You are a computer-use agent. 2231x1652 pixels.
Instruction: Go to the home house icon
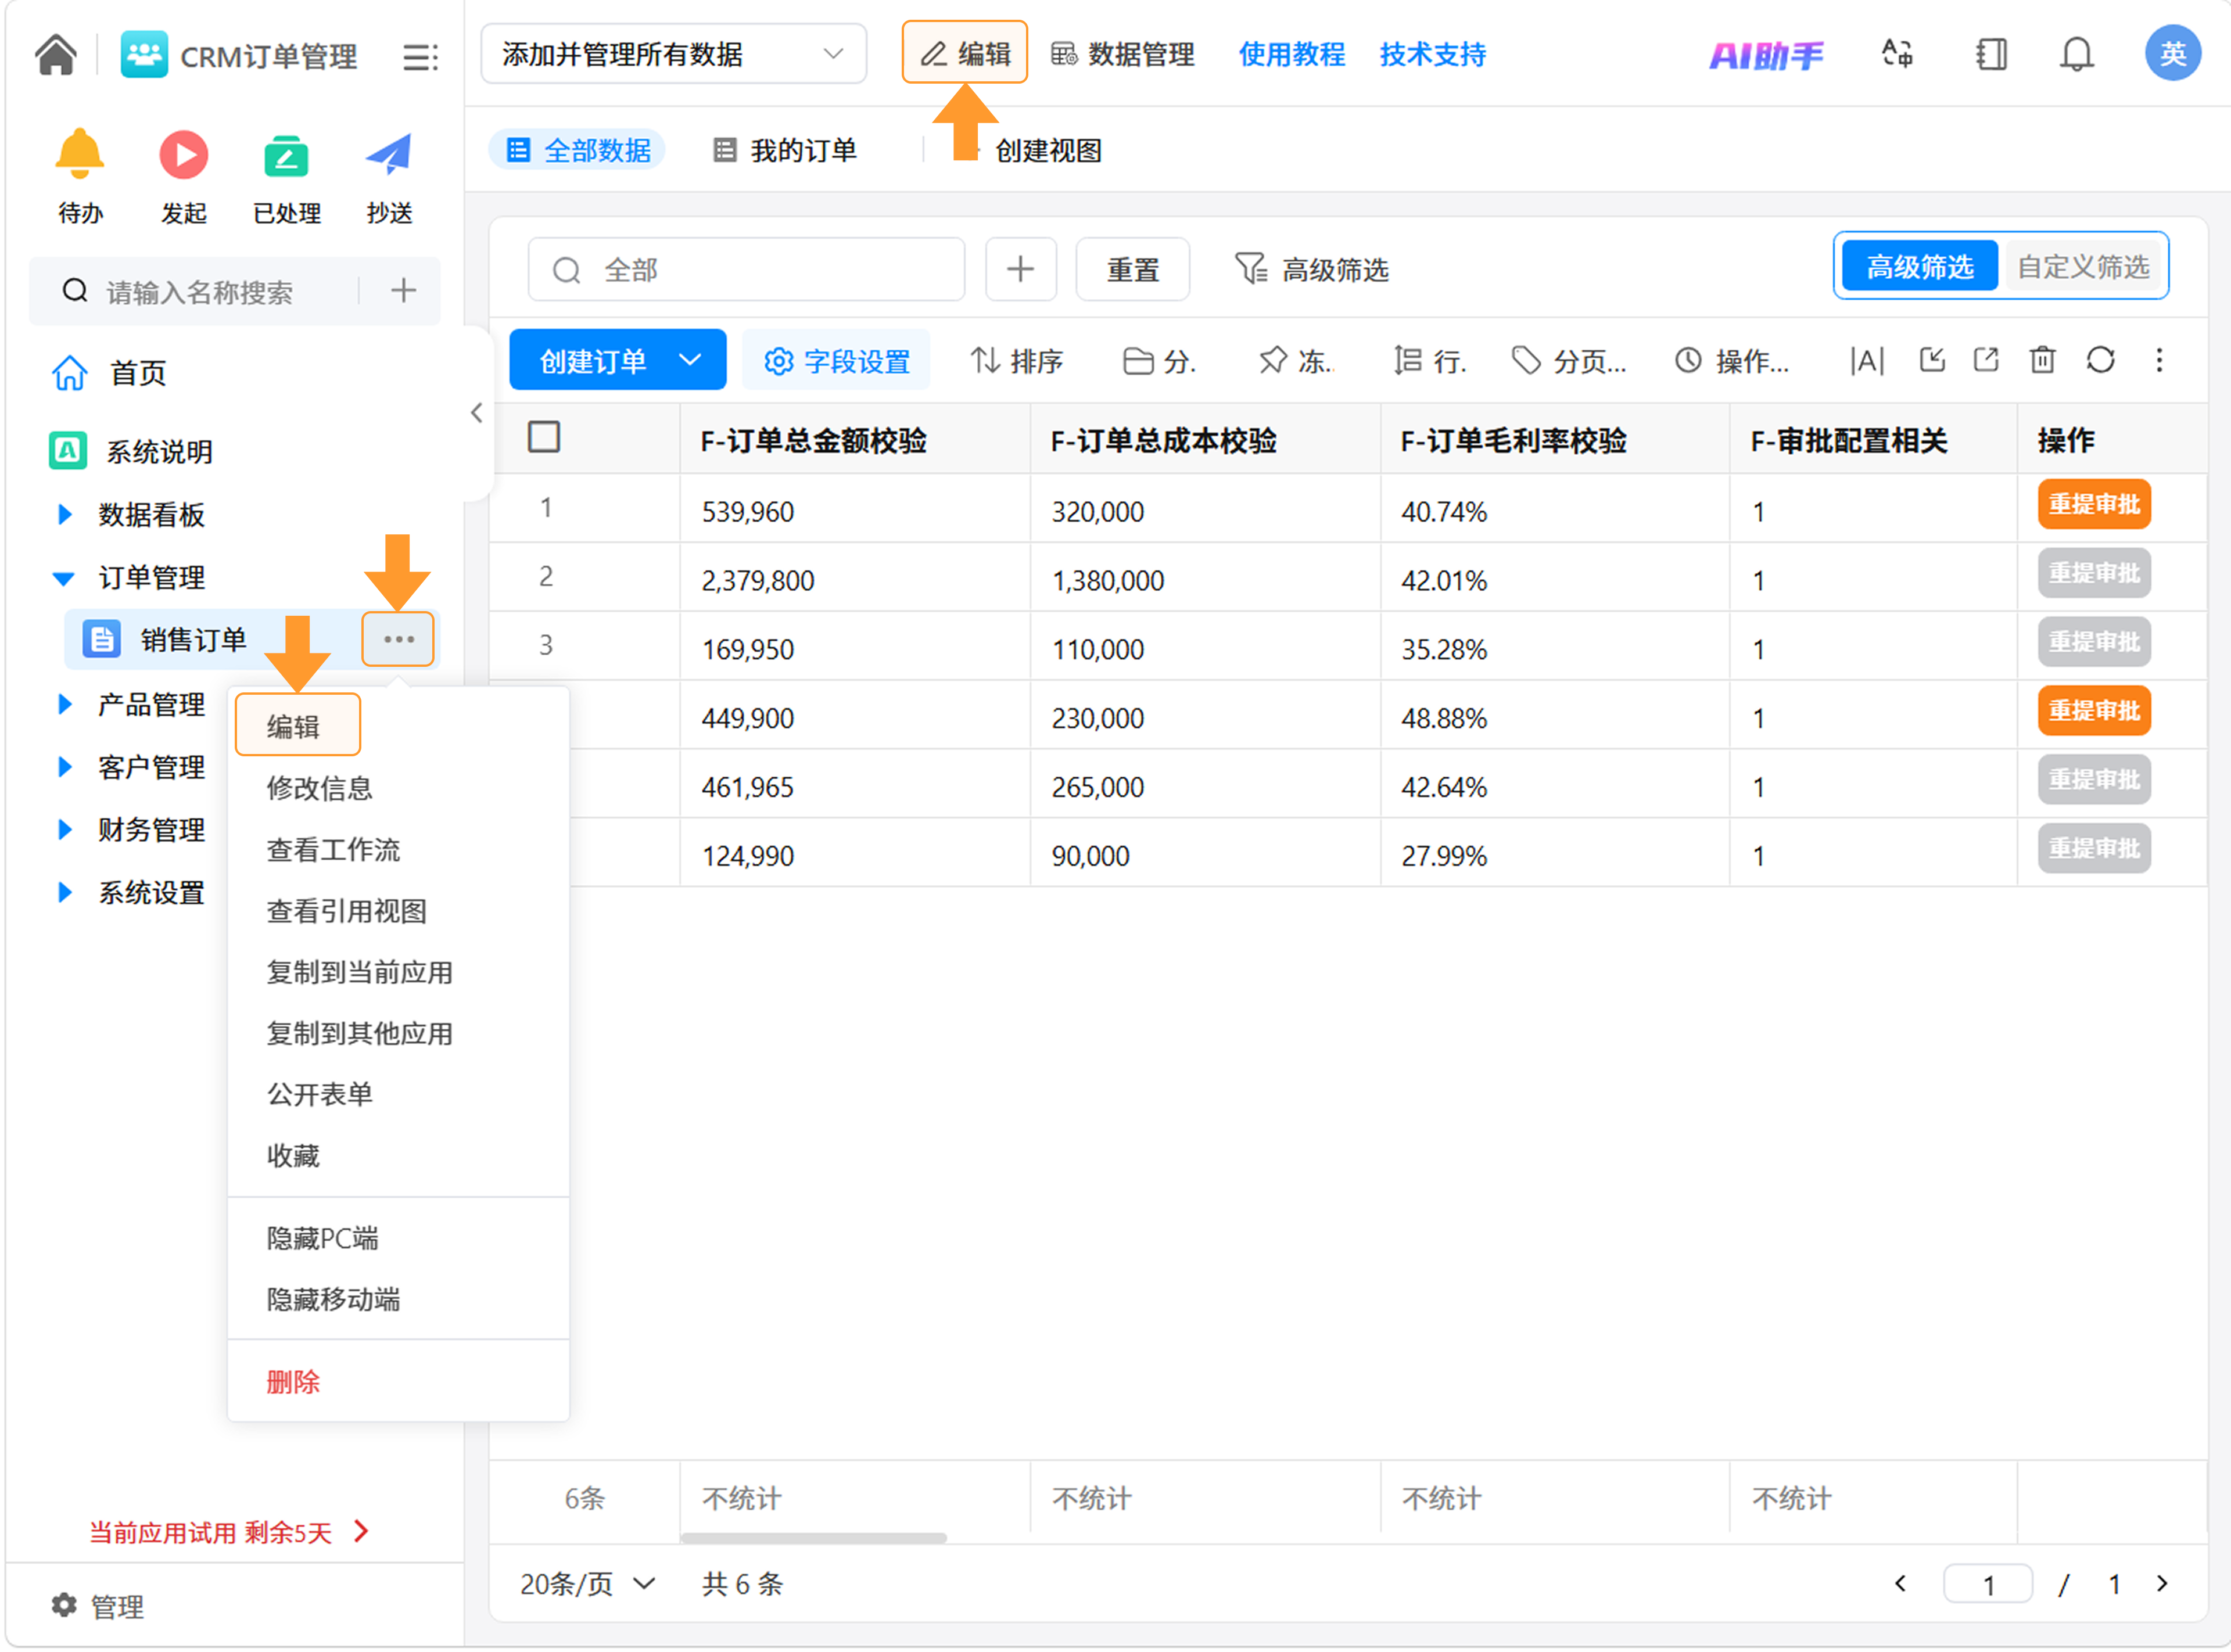[56, 55]
